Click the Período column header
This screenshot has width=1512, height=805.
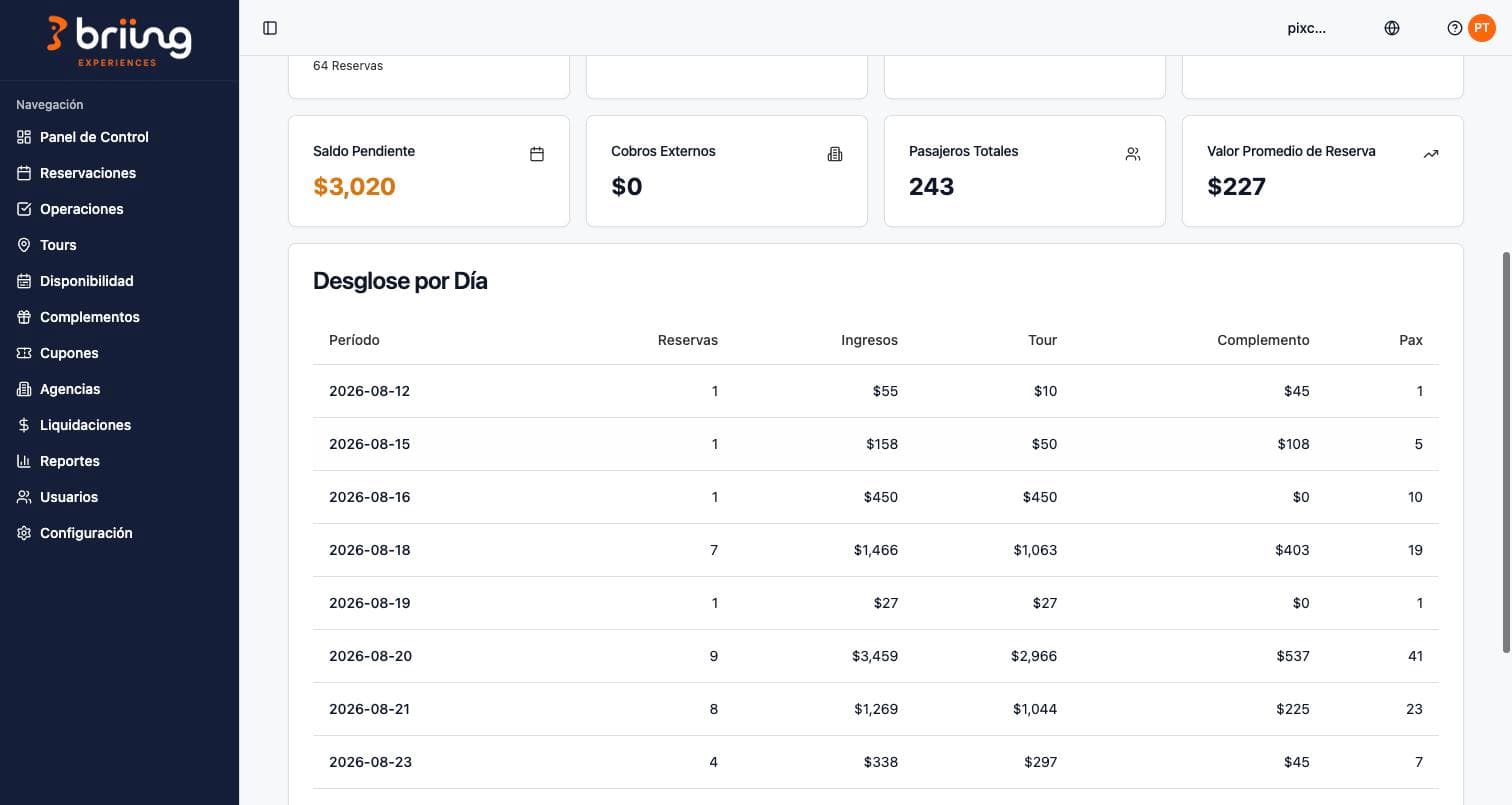[x=354, y=340]
